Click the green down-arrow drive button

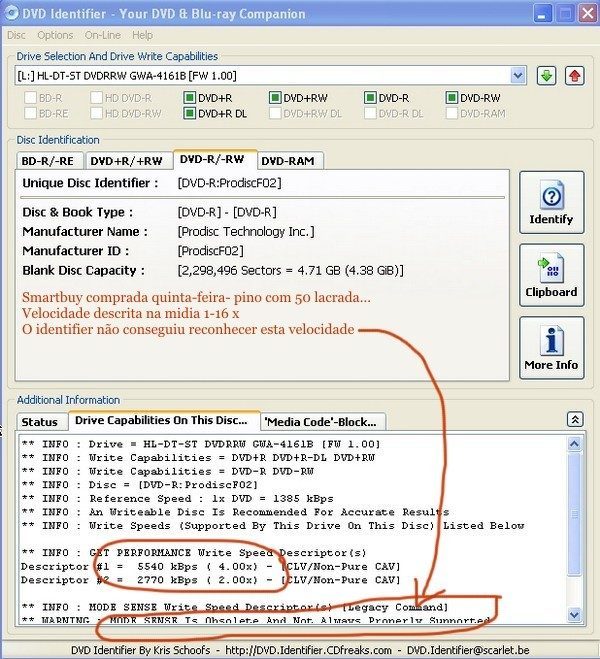[546, 76]
